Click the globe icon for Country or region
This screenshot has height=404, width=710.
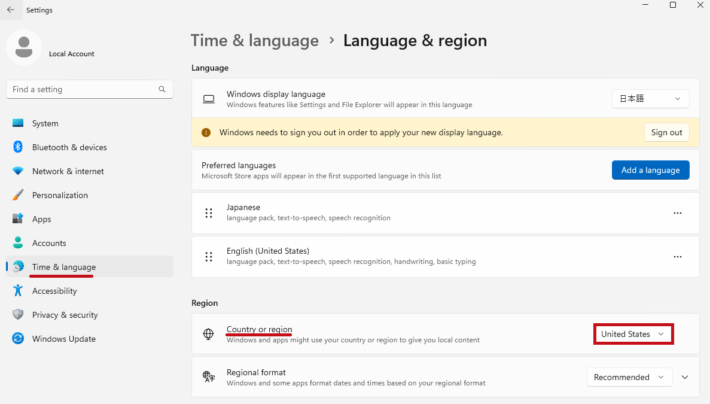[209, 334]
